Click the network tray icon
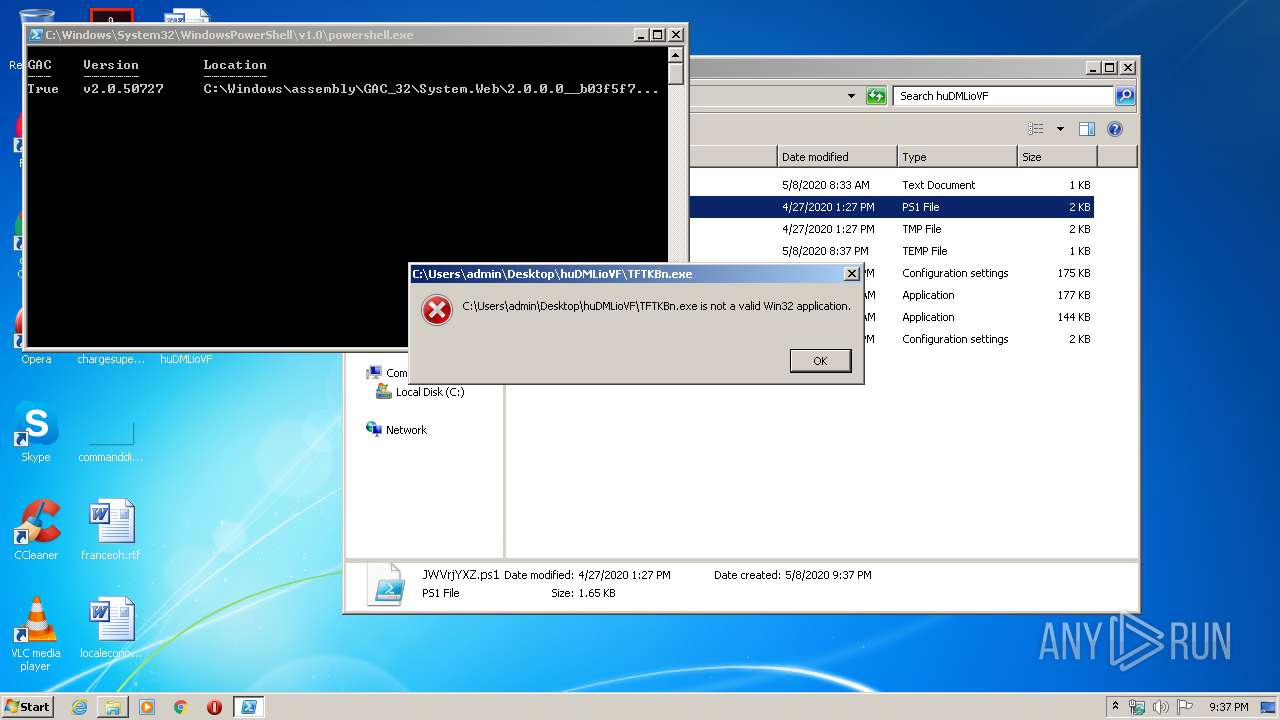1280x720 pixels. point(1137,707)
